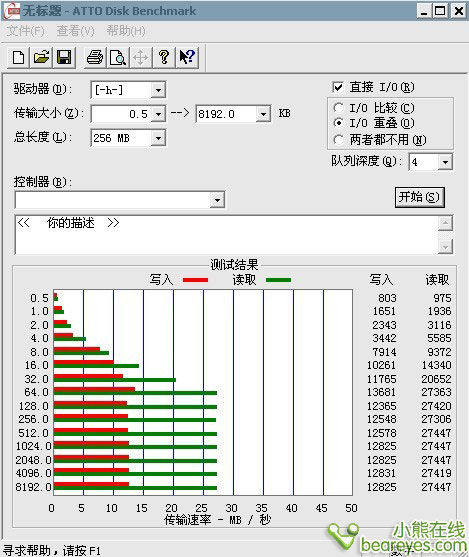Activate context help pointer icon
469x557 pixels.
coord(187,57)
